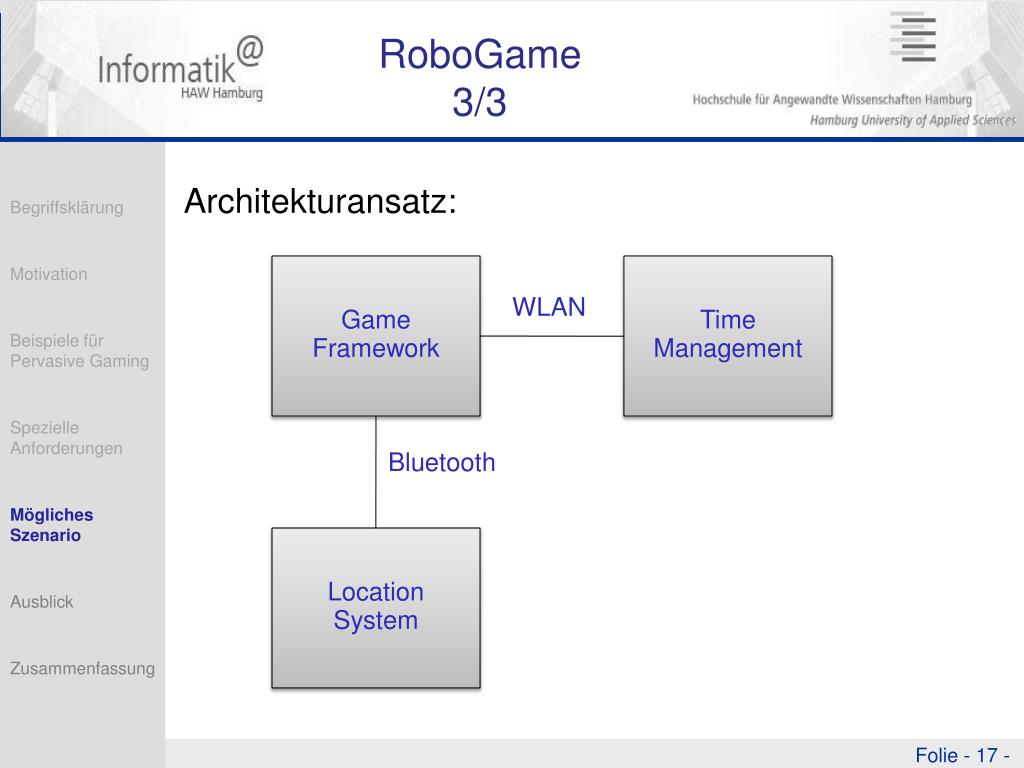1024x768 pixels.
Task: Select the Bluetooth connection label
Action: [x=441, y=462]
